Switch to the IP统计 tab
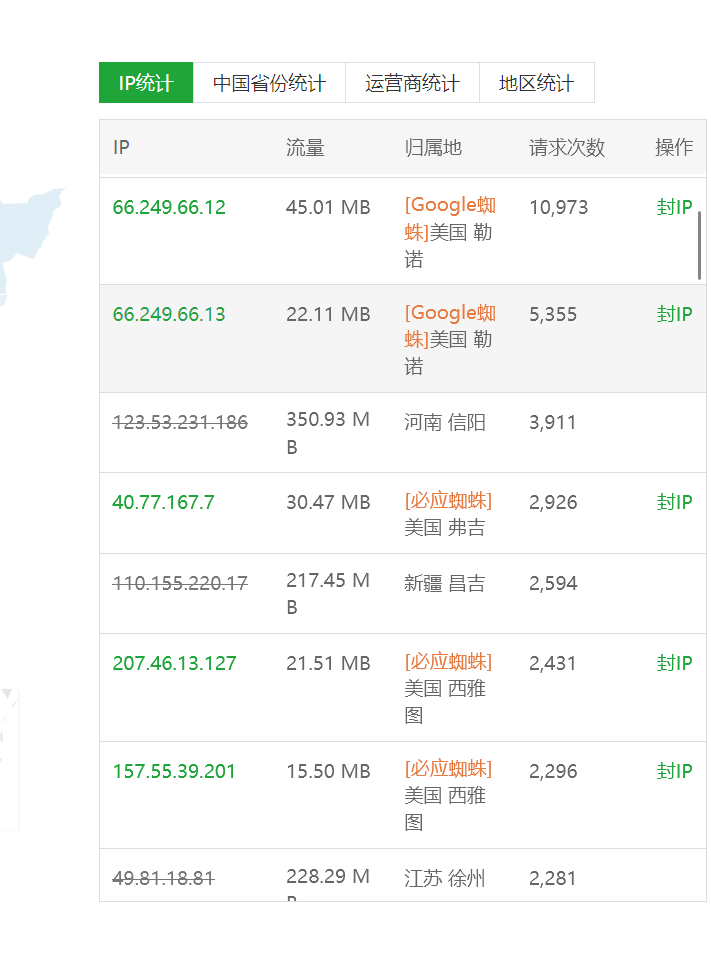The height and width of the screenshot is (964, 711). pyautogui.click(x=146, y=83)
